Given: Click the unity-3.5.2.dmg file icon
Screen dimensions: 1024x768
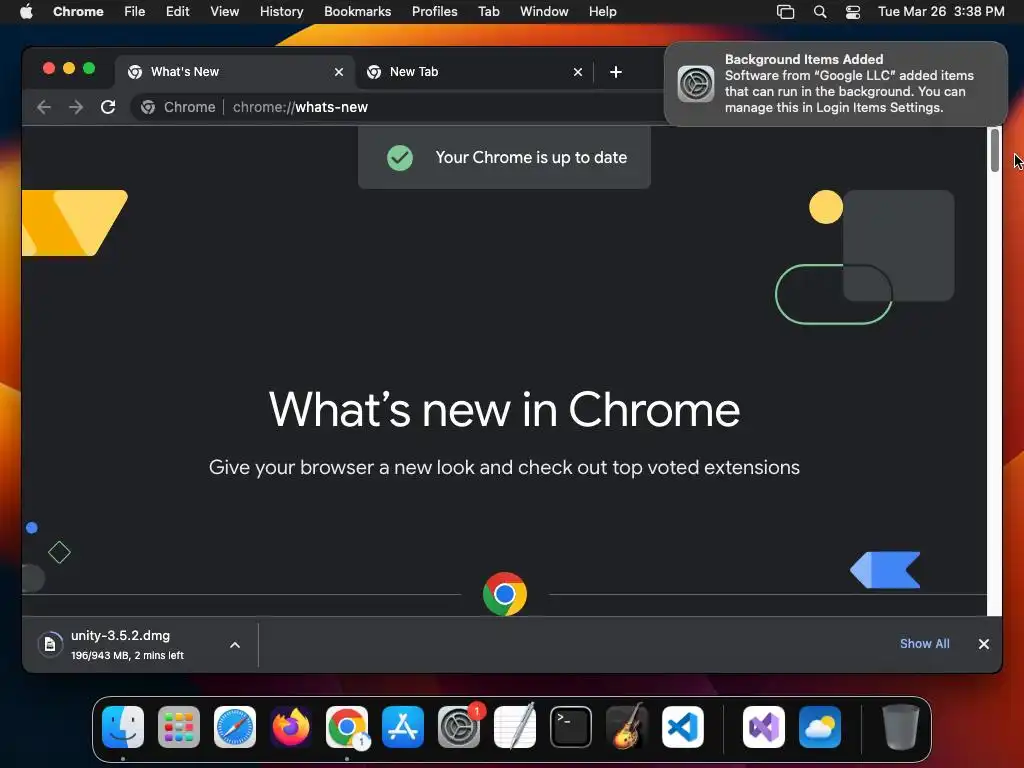Looking at the screenshot, I should pyautogui.click(x=50, y=645).
